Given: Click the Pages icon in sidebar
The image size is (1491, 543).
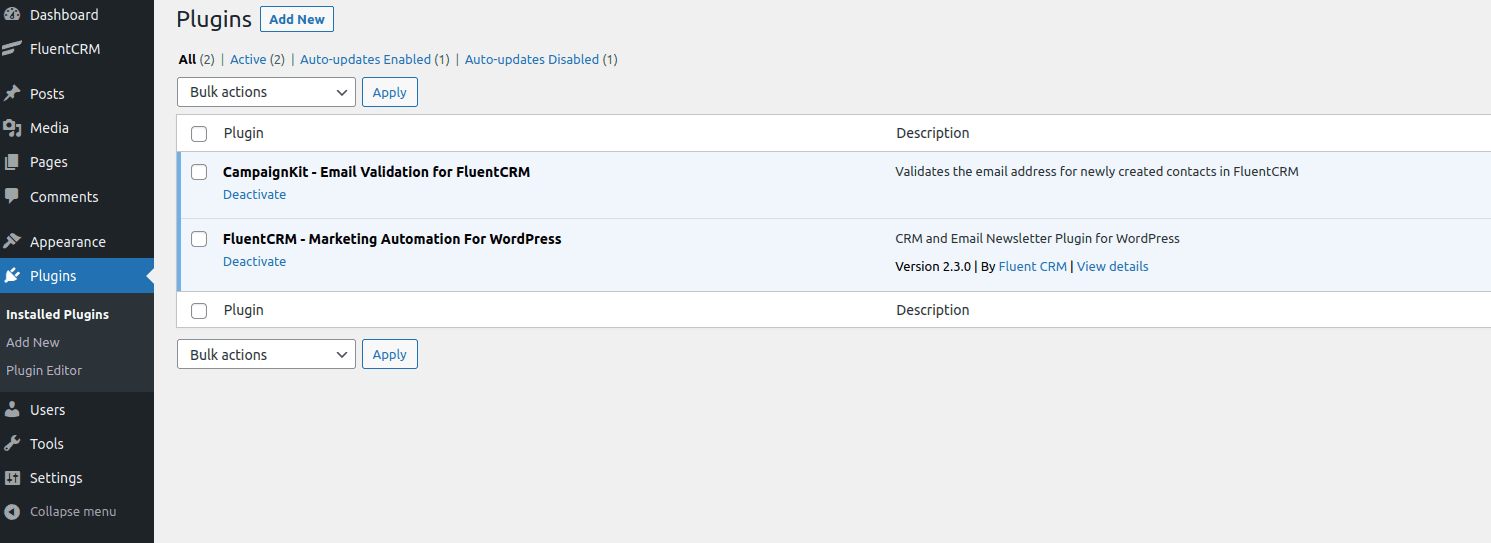Looking at the screenshot, I should click(12, 162).
